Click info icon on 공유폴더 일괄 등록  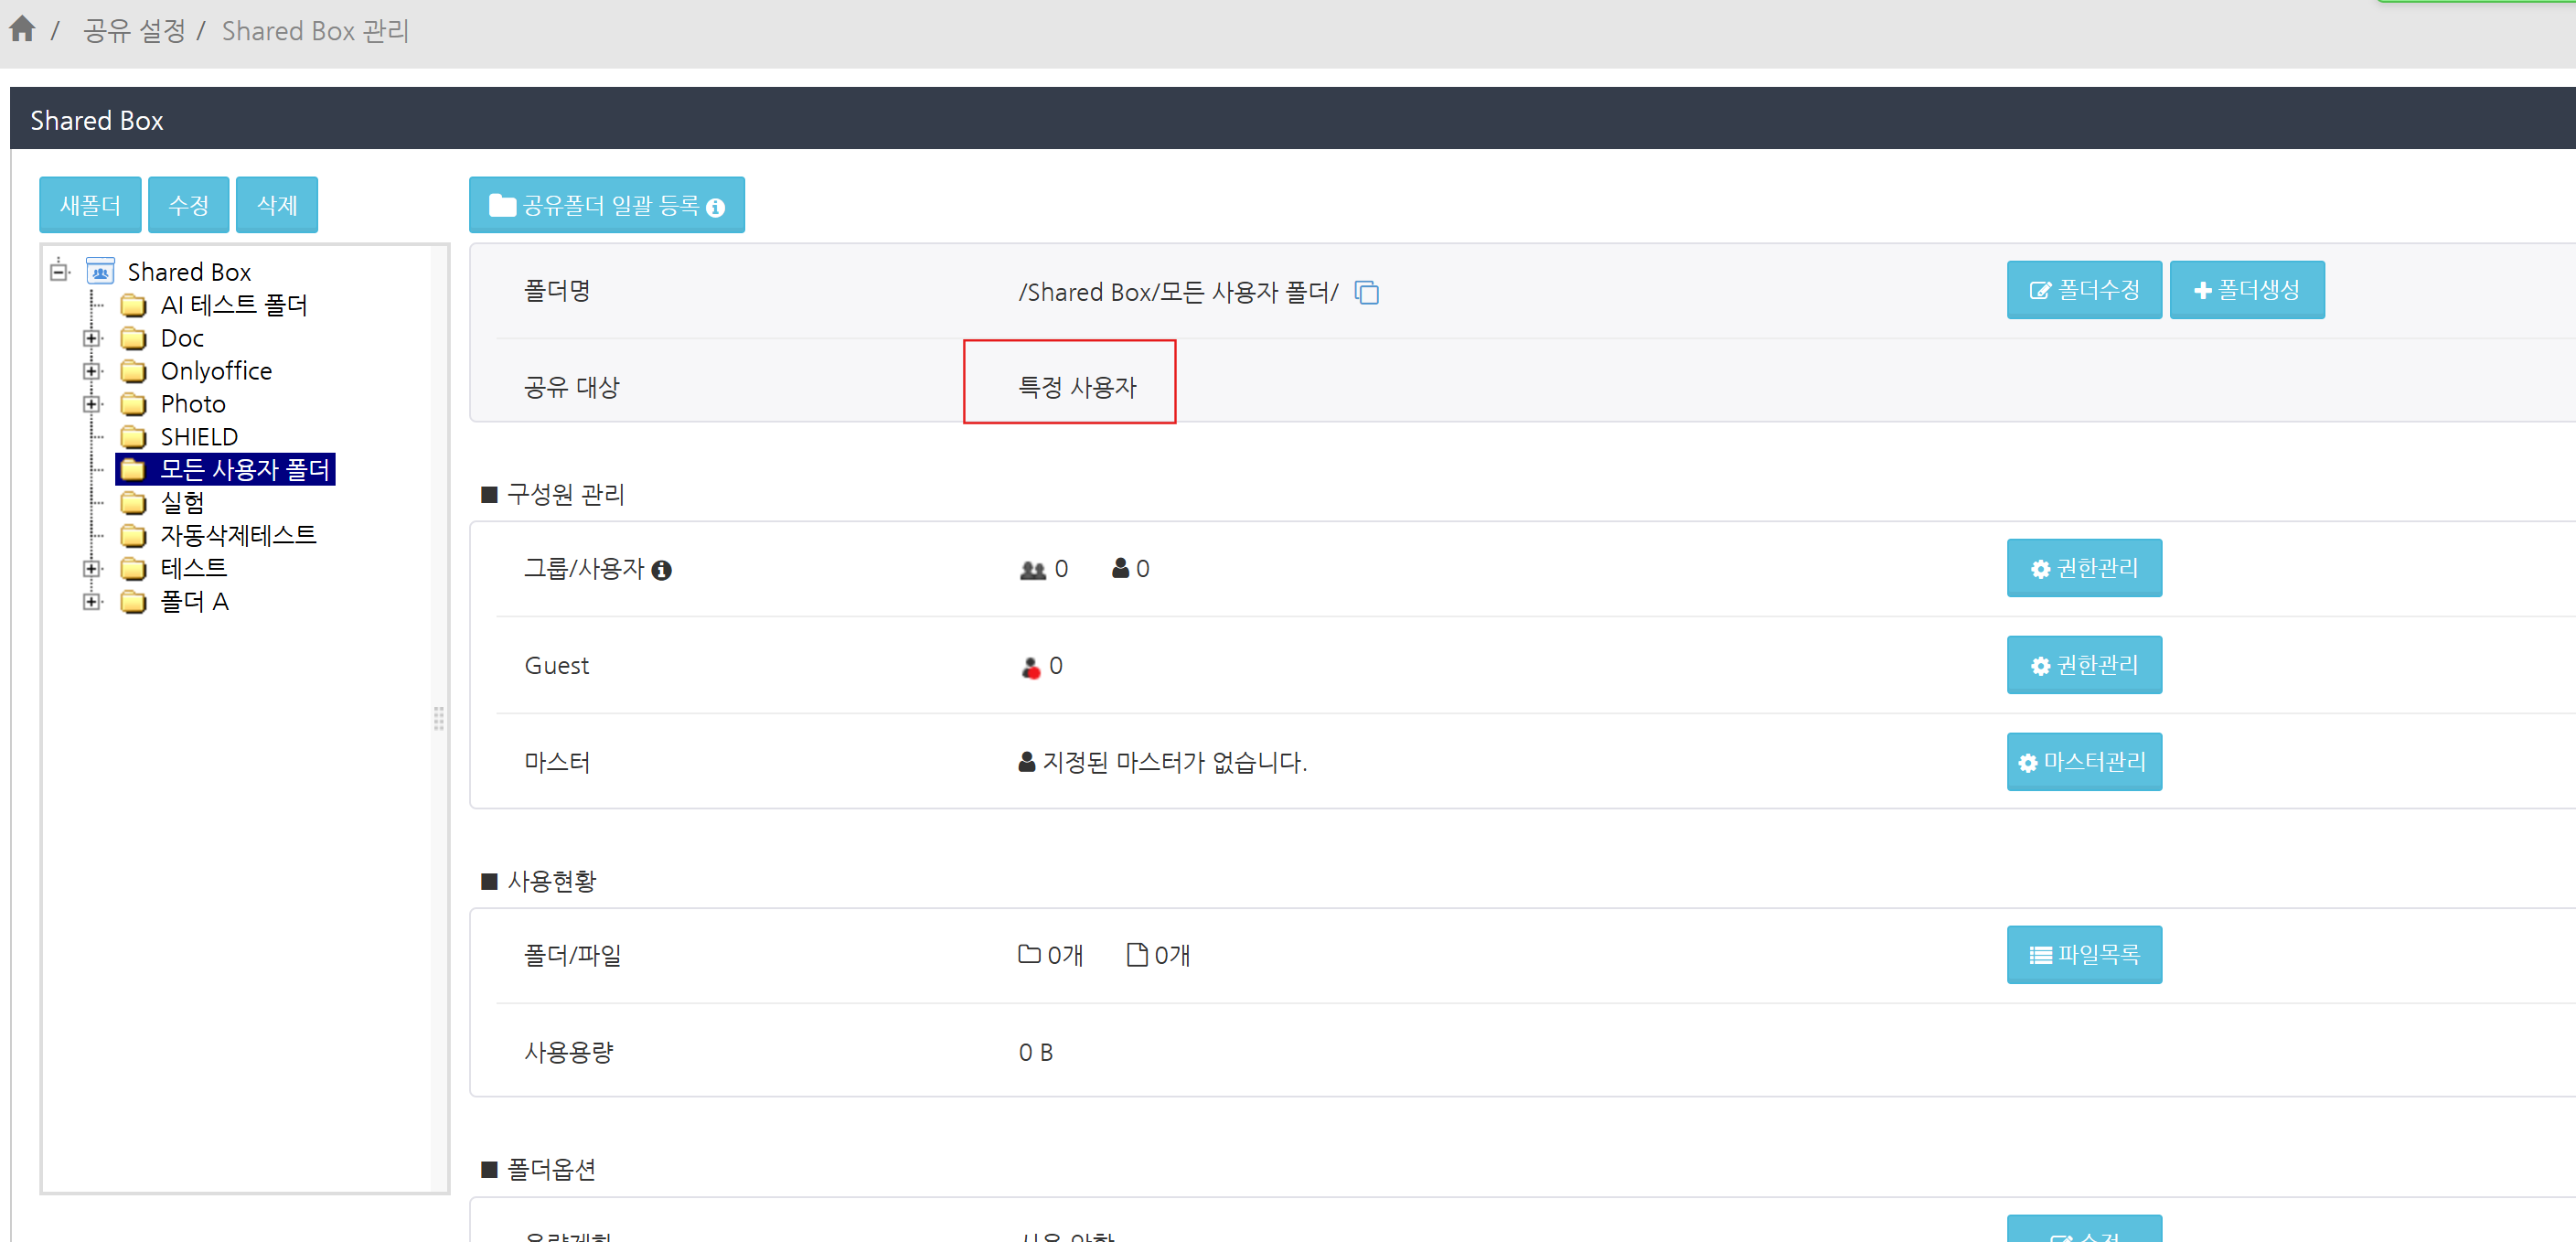[x=715, y=207]
